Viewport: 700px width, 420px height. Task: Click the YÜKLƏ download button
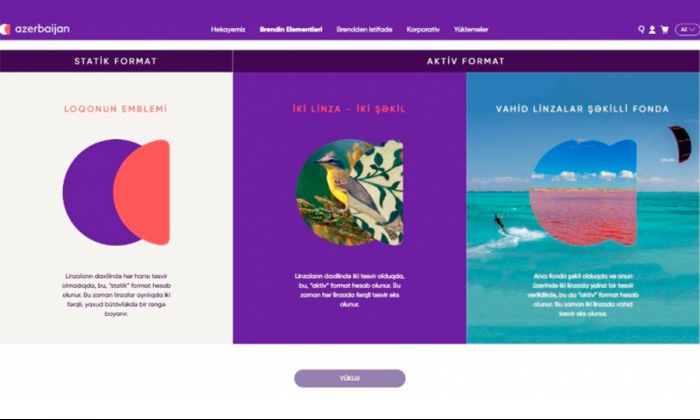coord(350,378)
